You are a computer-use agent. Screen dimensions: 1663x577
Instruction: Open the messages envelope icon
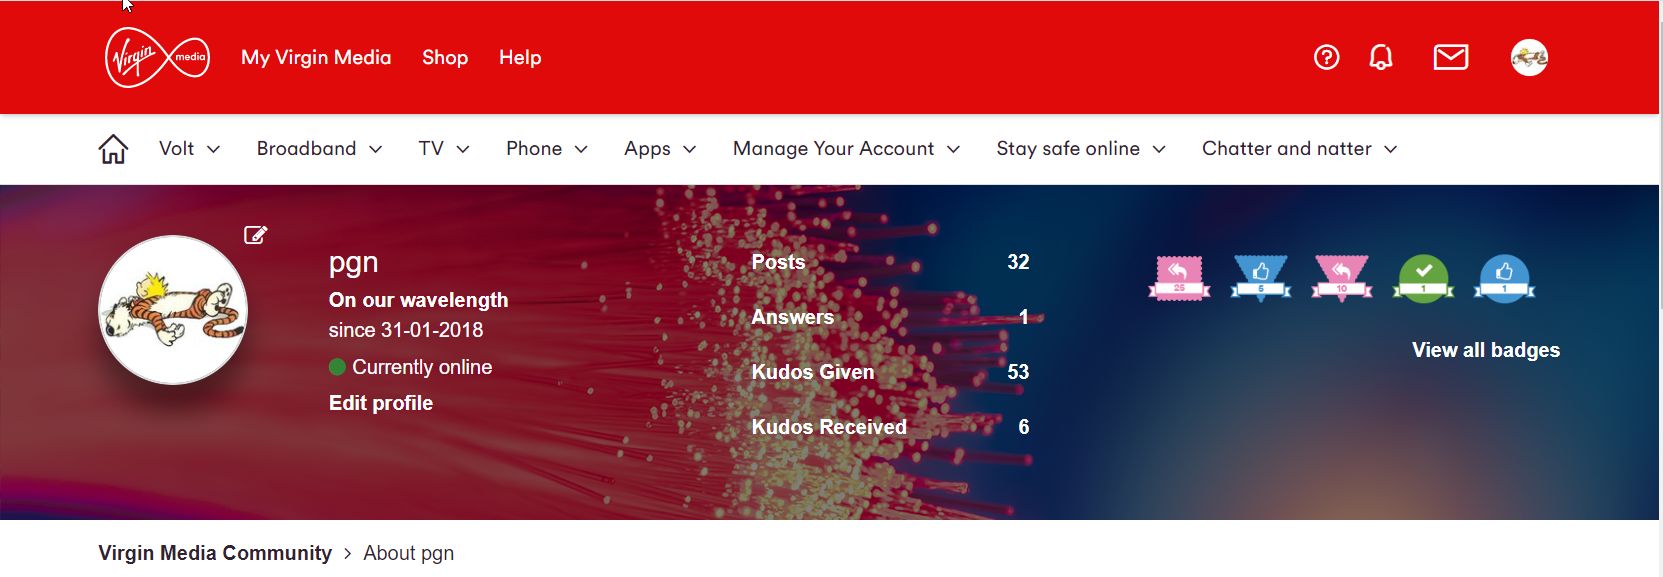[1450, 58]
